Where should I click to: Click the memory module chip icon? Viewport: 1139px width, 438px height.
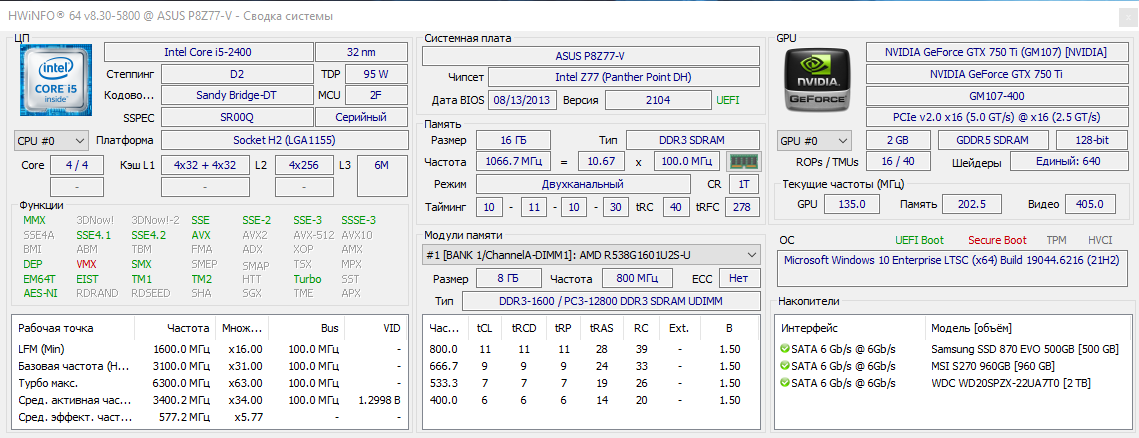pos(743,162)
